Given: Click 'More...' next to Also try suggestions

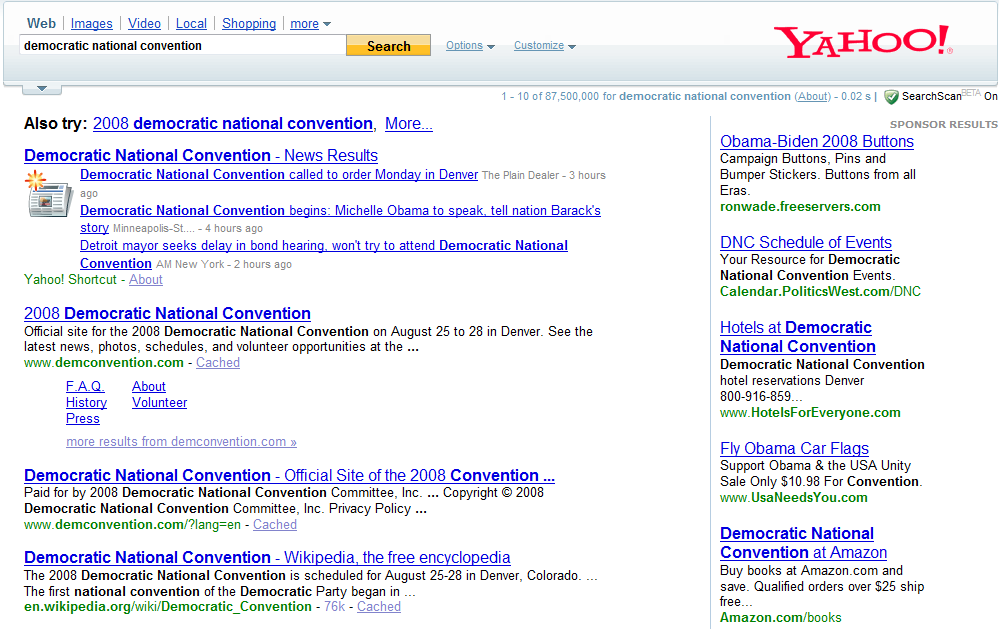Looking at the screenshot, I should (408, 123).
